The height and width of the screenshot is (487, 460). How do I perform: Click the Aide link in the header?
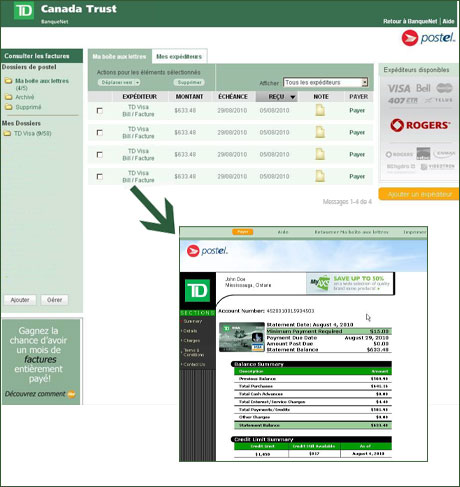[448, 21]
